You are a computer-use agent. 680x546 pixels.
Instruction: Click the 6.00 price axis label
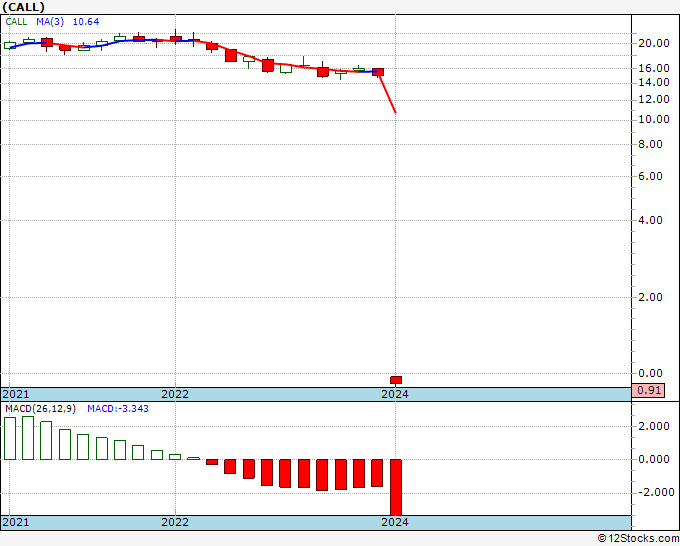point(651,176)
